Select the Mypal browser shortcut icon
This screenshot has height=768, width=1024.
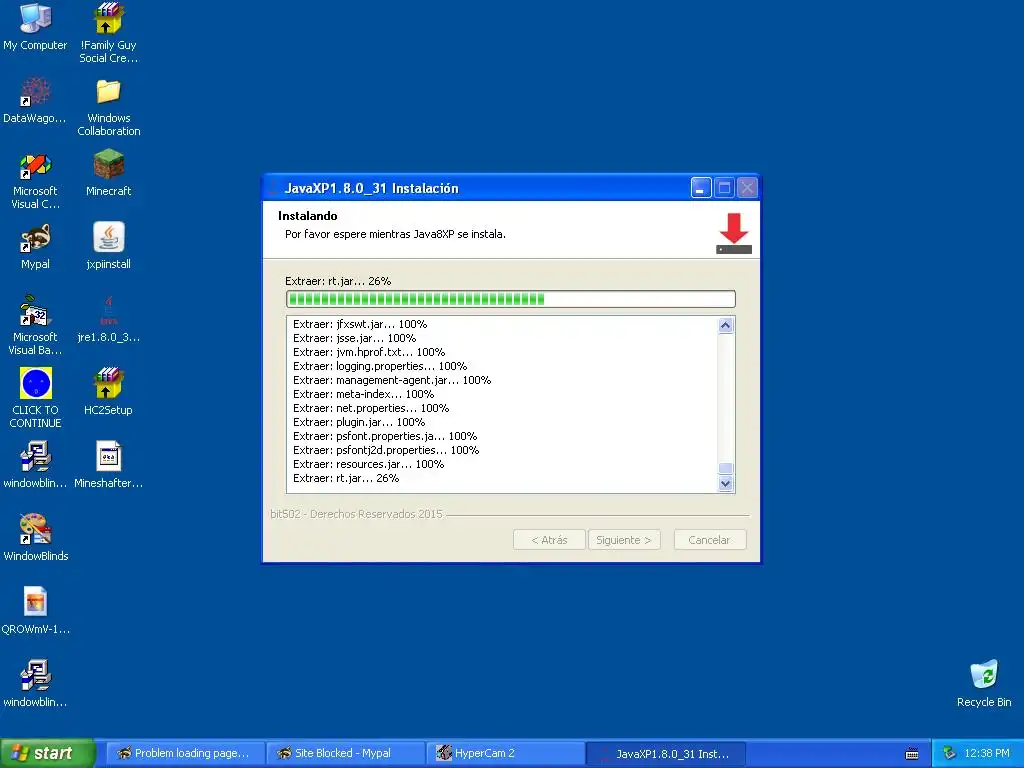point(35,238)
